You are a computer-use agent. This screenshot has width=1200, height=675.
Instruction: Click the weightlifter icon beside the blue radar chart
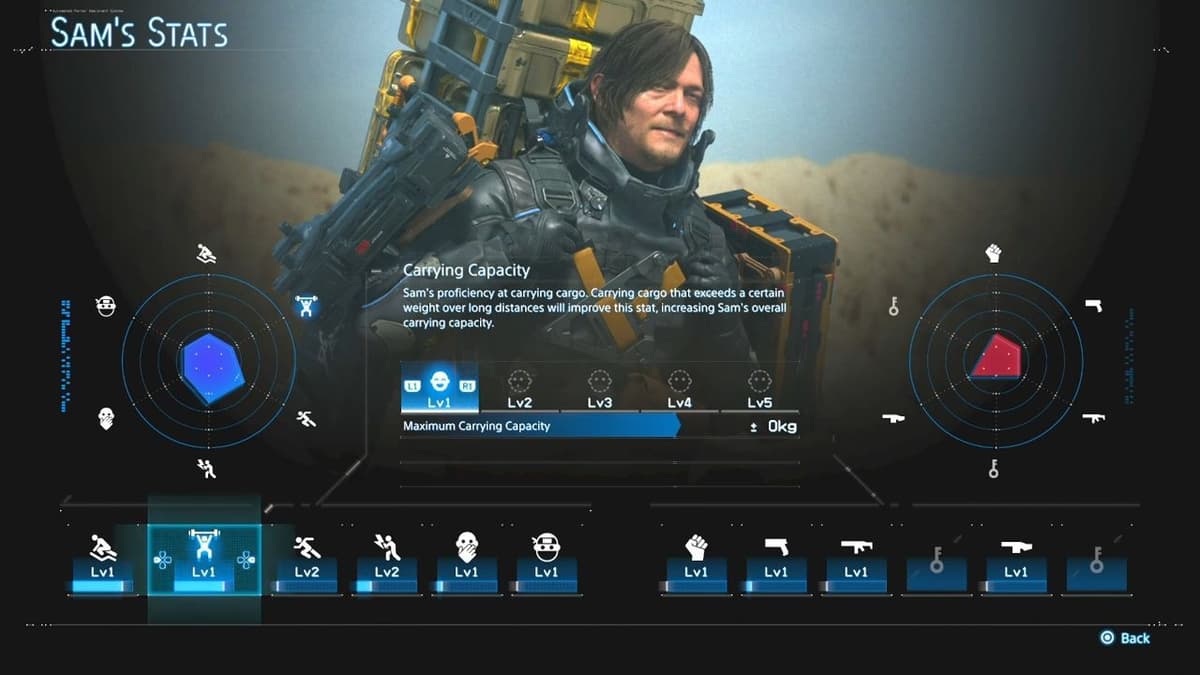pos(306,306)
